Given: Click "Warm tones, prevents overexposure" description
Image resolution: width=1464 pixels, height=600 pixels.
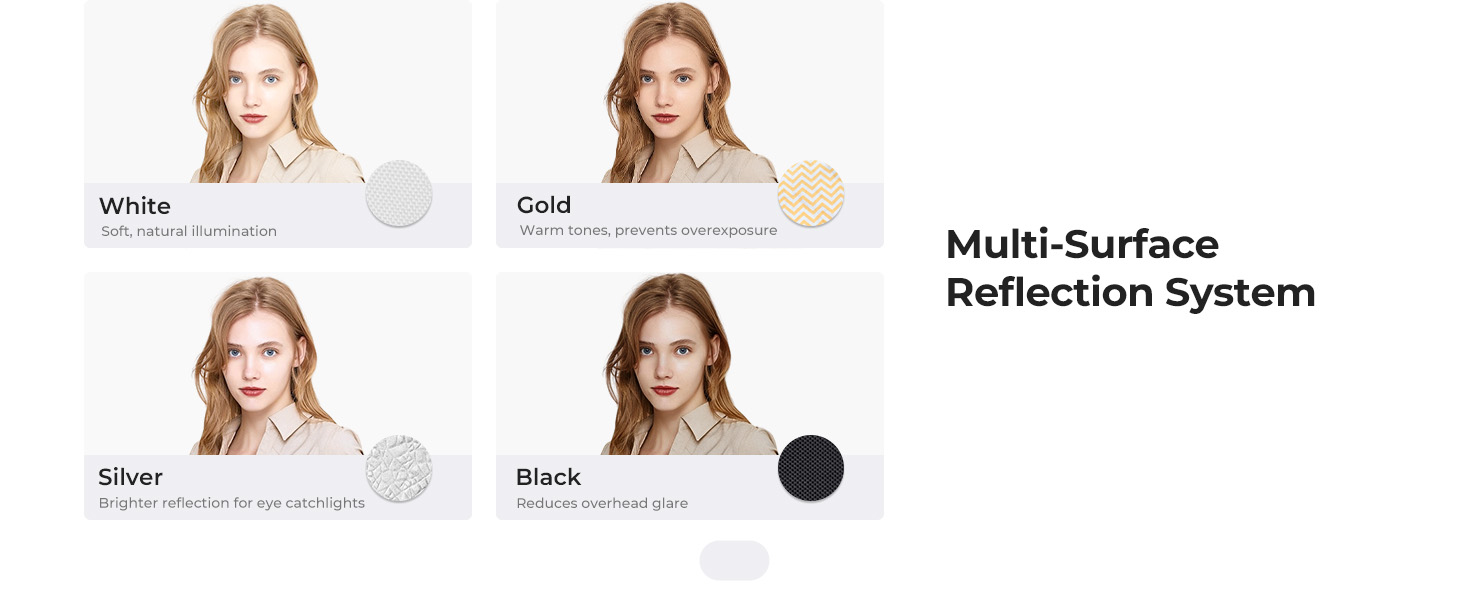Looking at the screenshot, I should (648, 231).
